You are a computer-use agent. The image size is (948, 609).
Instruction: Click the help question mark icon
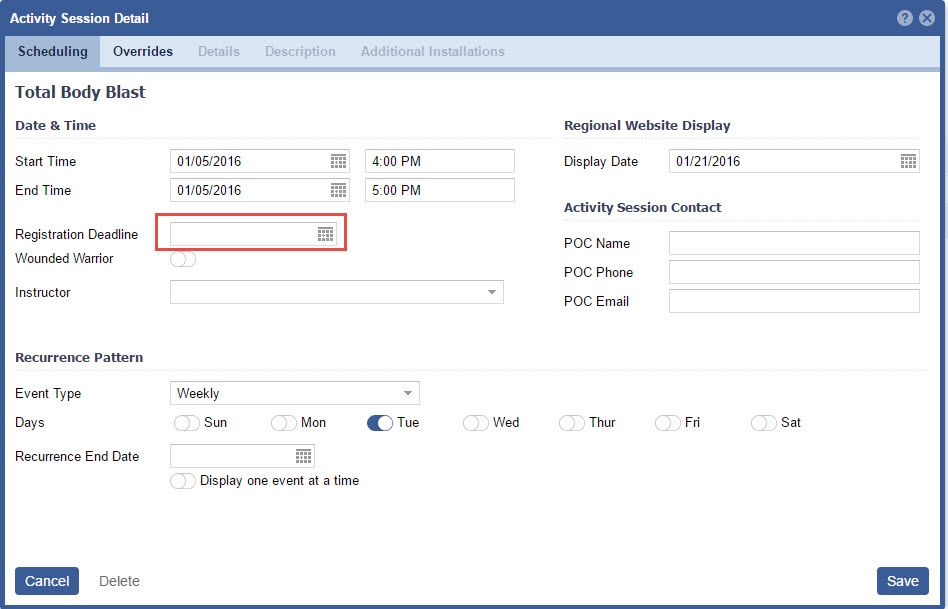click(905, 18)
